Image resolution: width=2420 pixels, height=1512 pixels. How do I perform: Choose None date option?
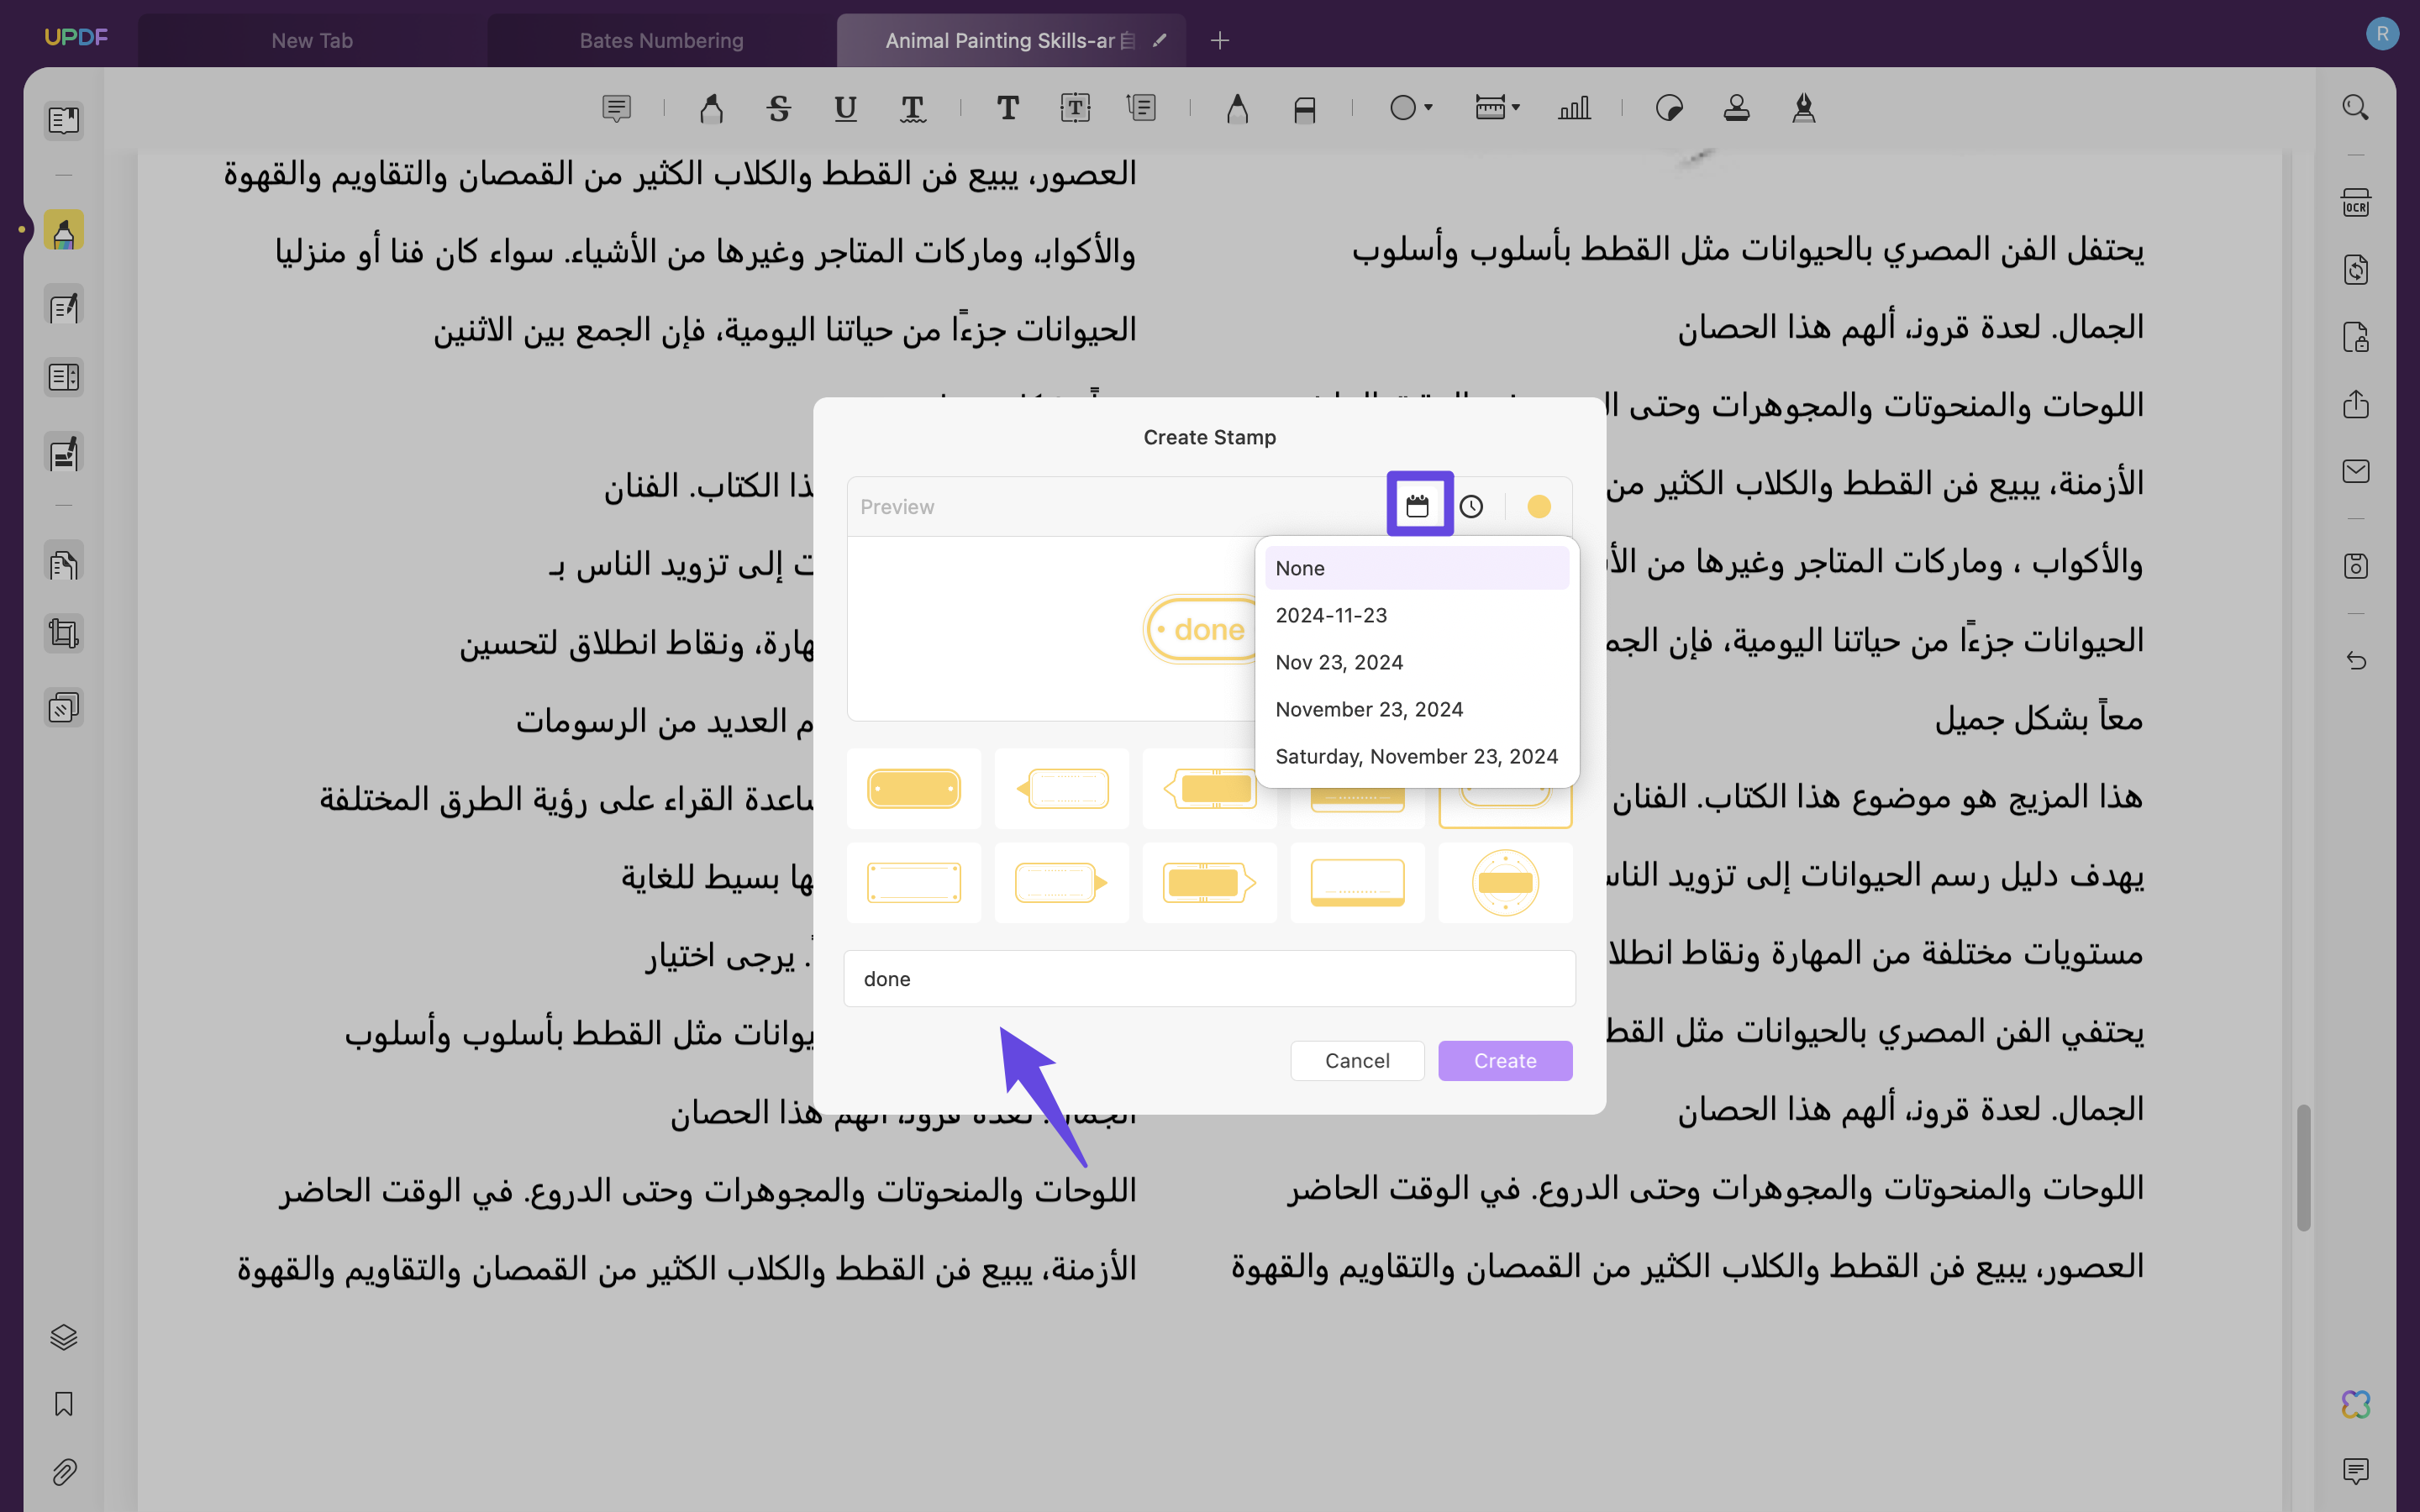click(1416, 568)
